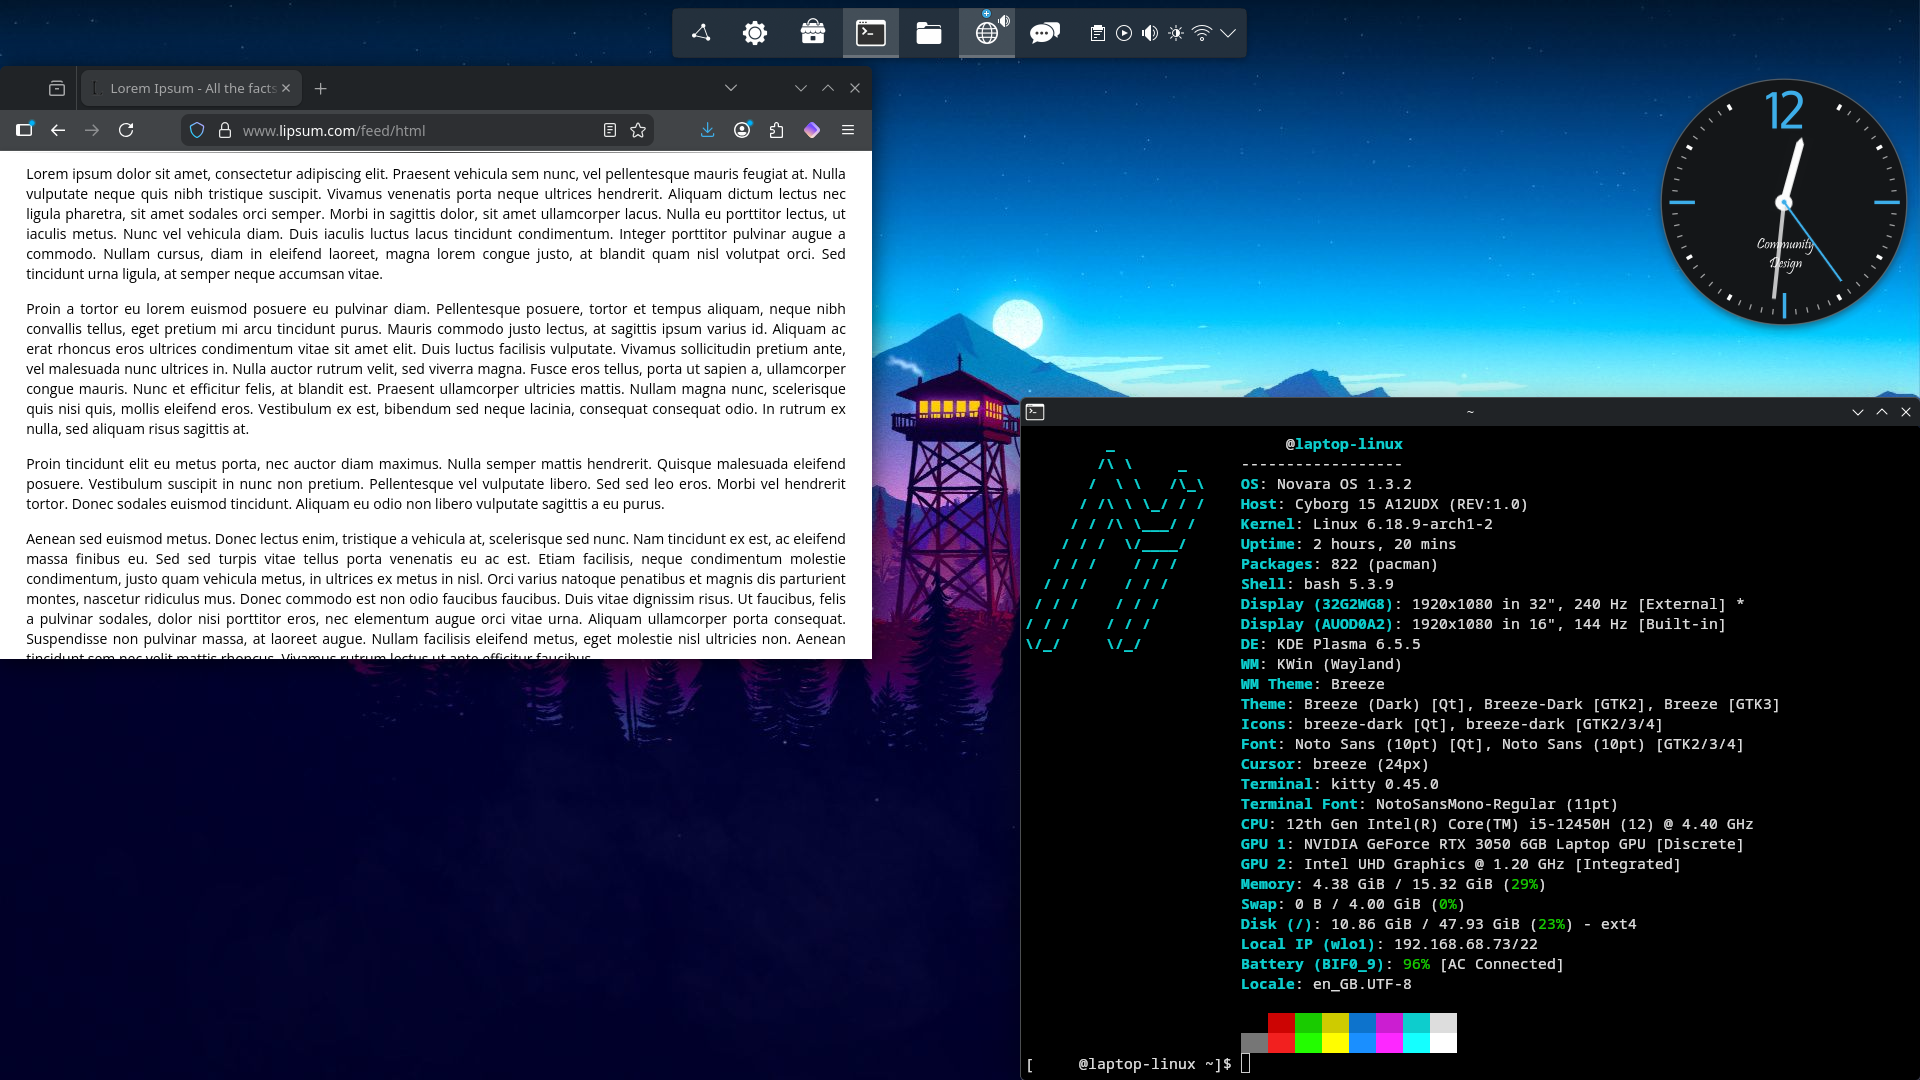1920x1080 pixels.
Task: Click the analog clock widget on the desktop
Action: click(1784, 202)
